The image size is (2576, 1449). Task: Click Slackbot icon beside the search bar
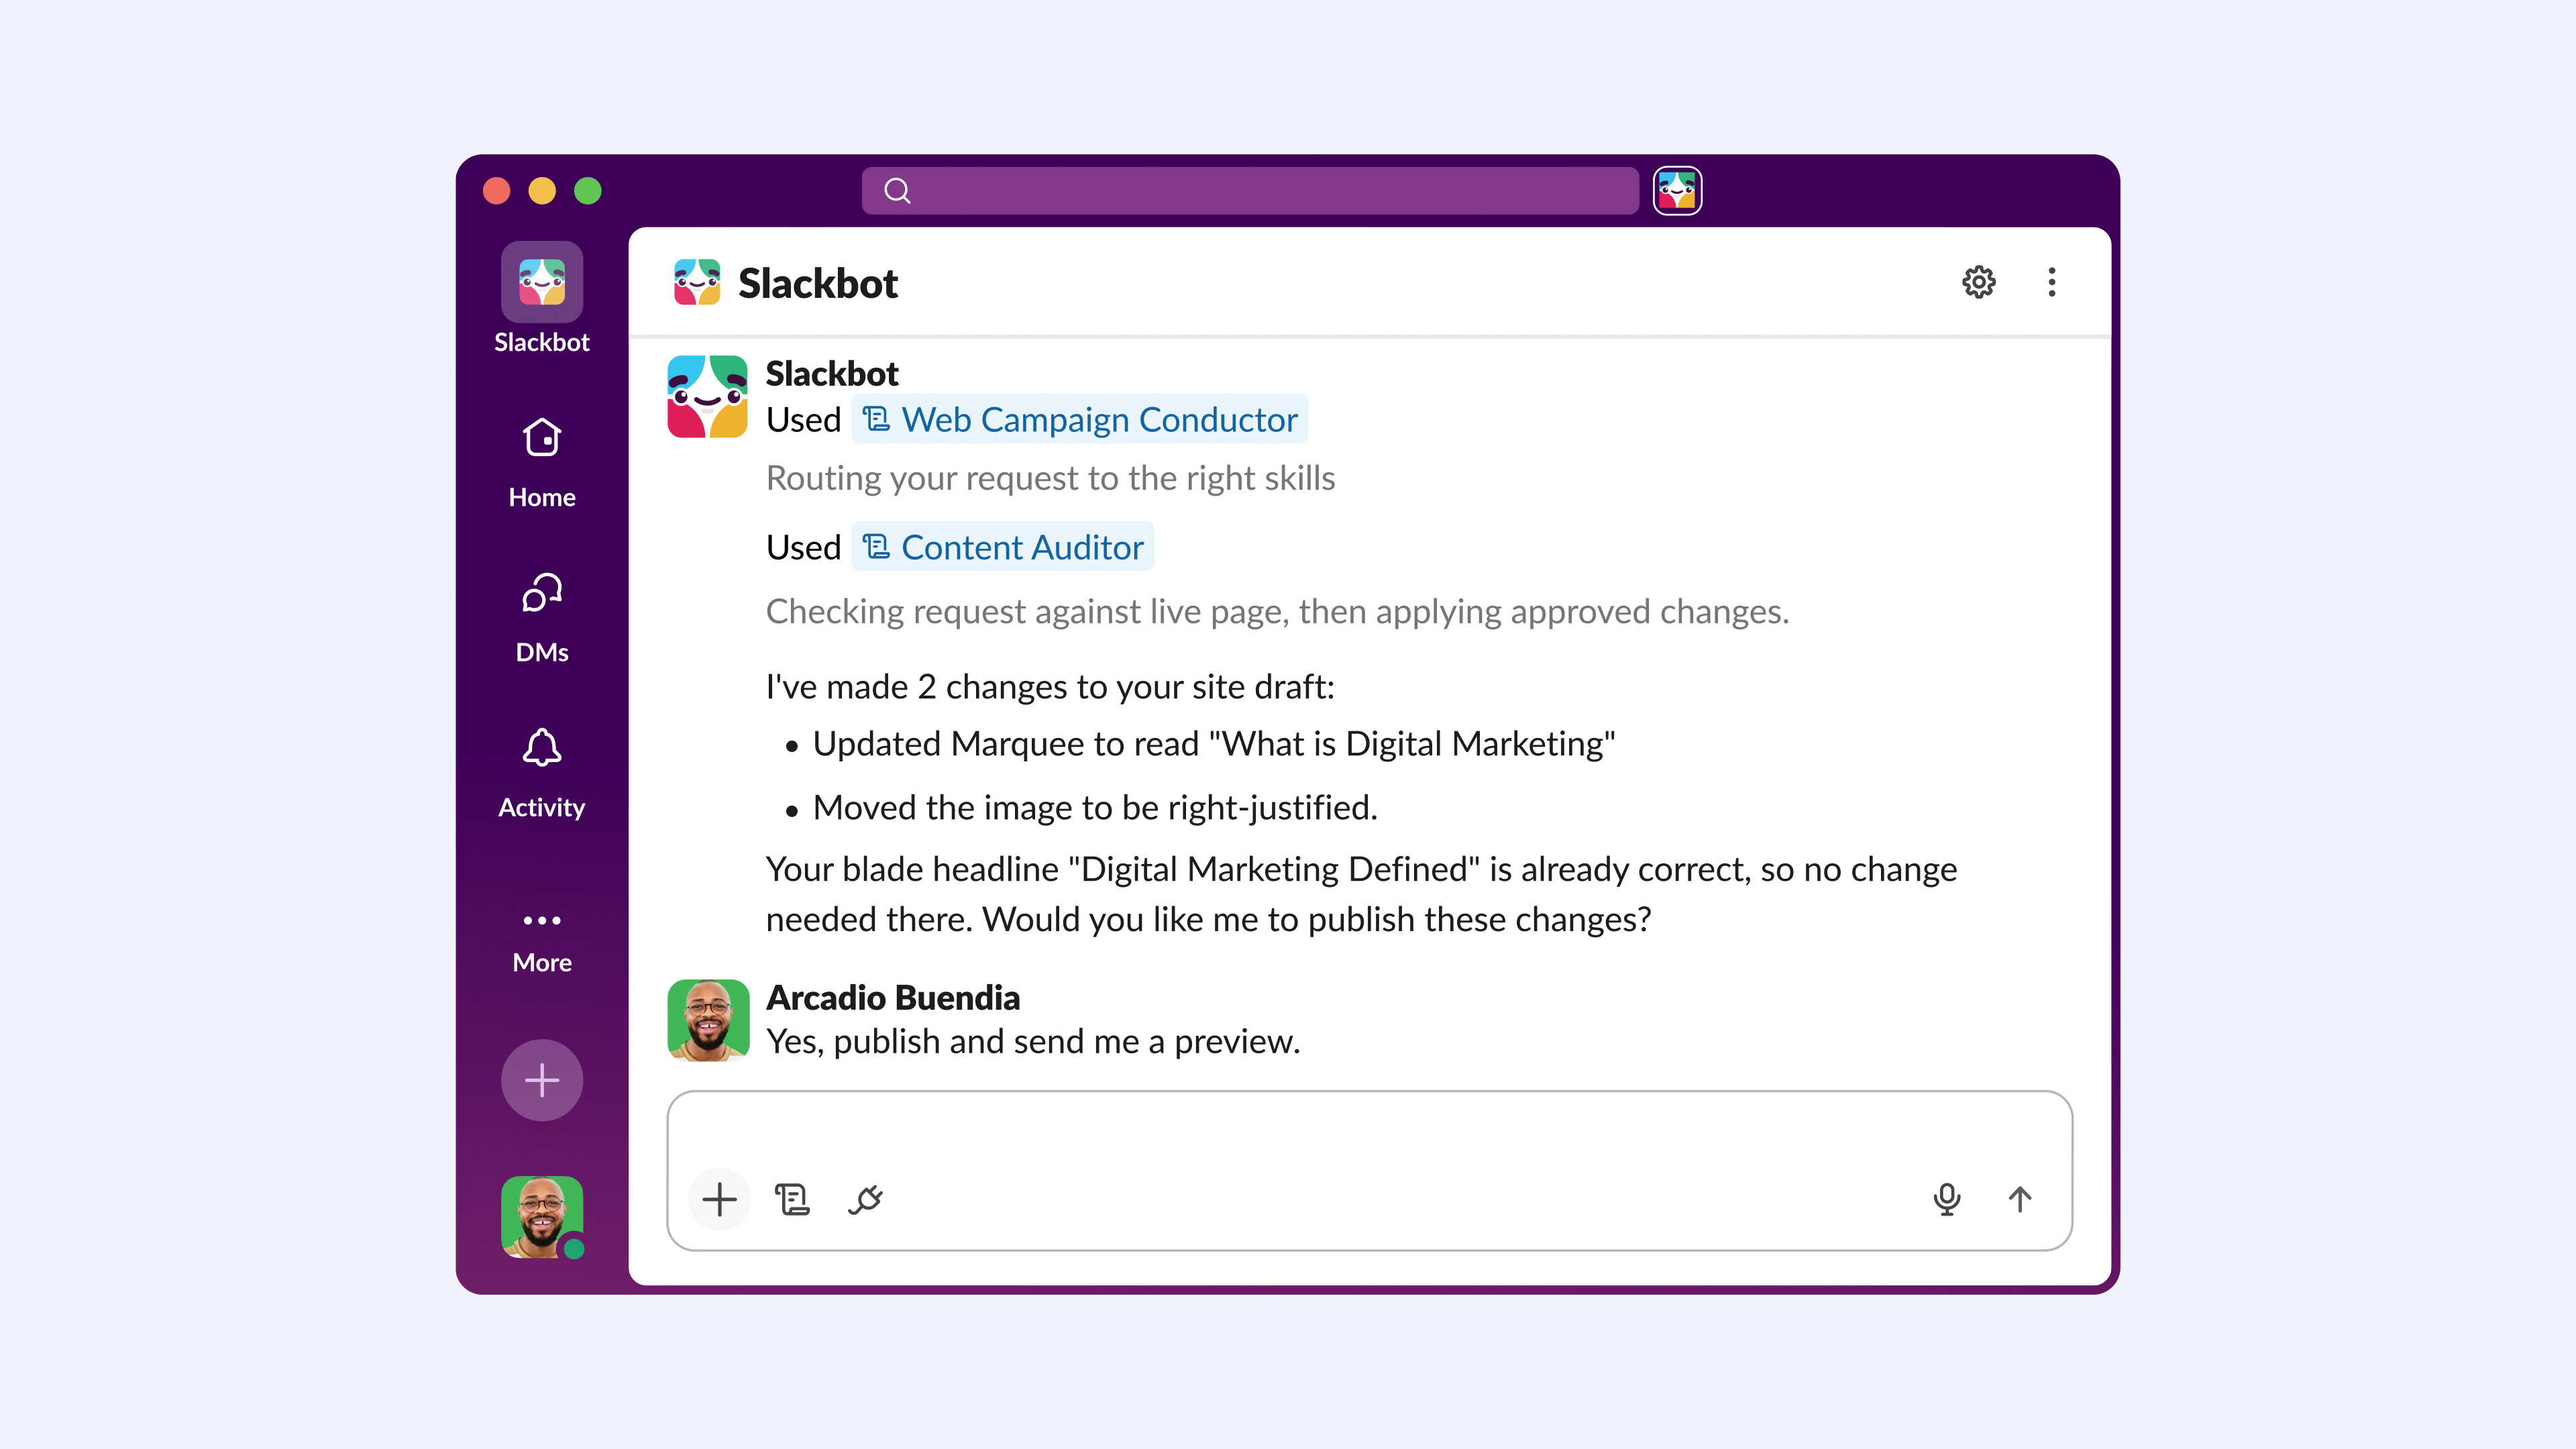point(1677,190)
